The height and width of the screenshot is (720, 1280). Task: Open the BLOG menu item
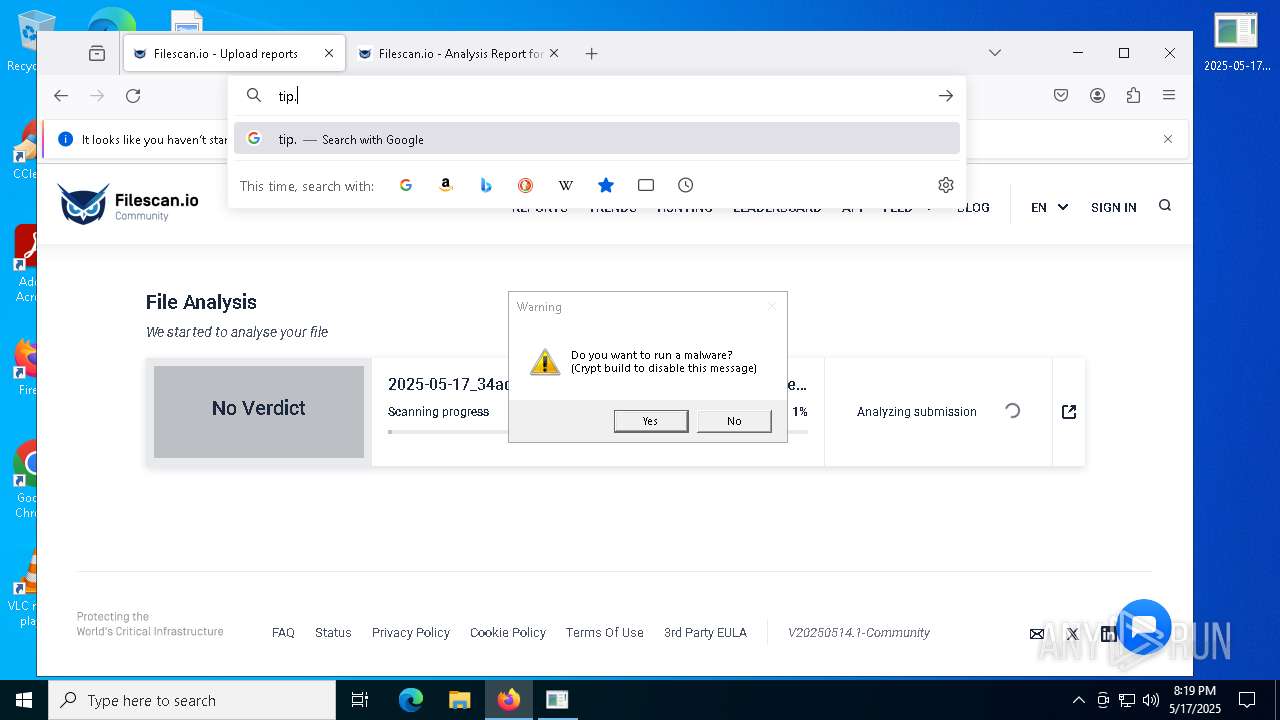[973, 207]
